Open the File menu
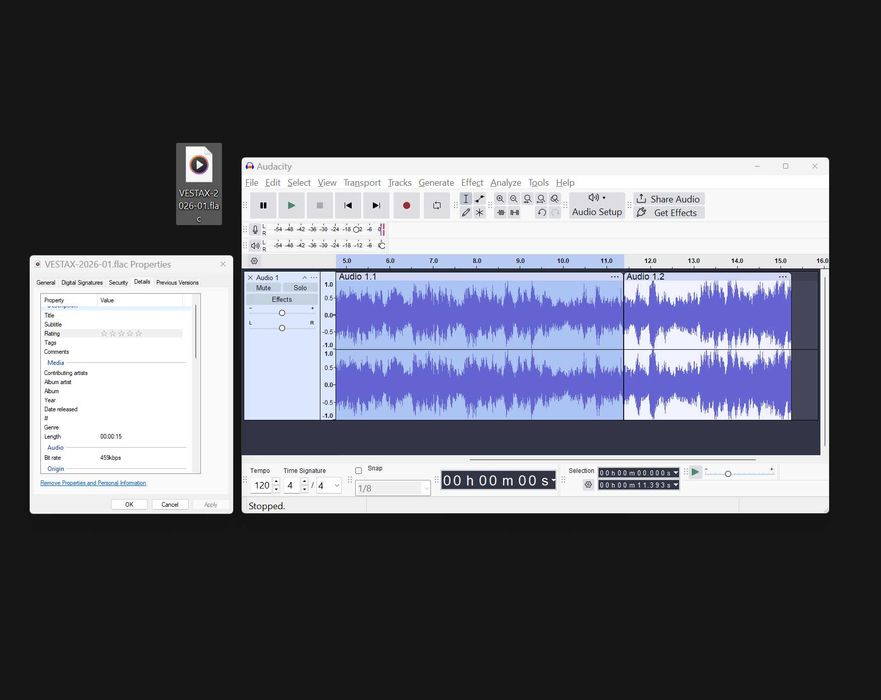Viewport: 881px width, 700px height. coord(252,183)
